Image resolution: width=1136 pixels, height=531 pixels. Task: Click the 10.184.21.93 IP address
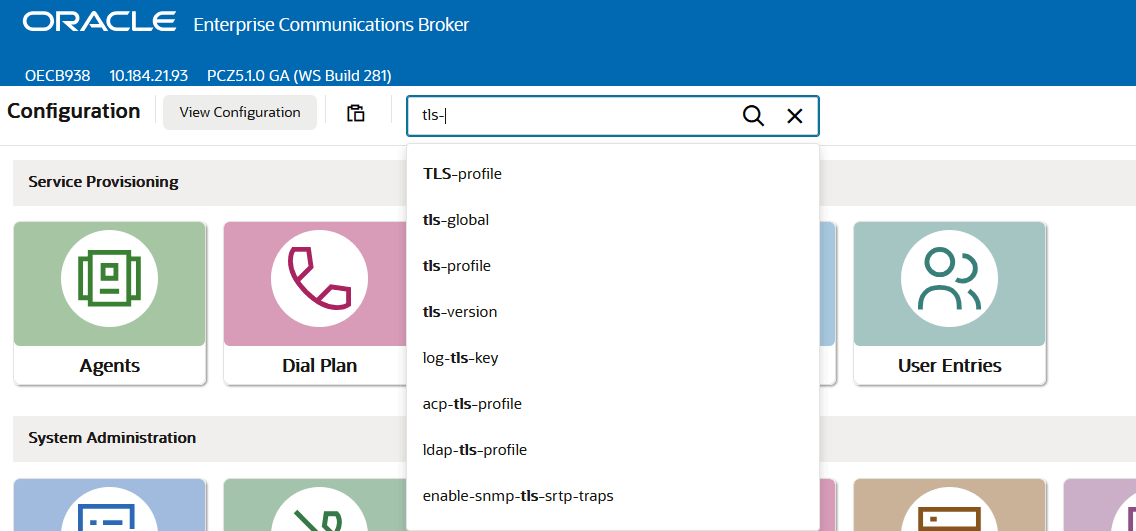149,75
